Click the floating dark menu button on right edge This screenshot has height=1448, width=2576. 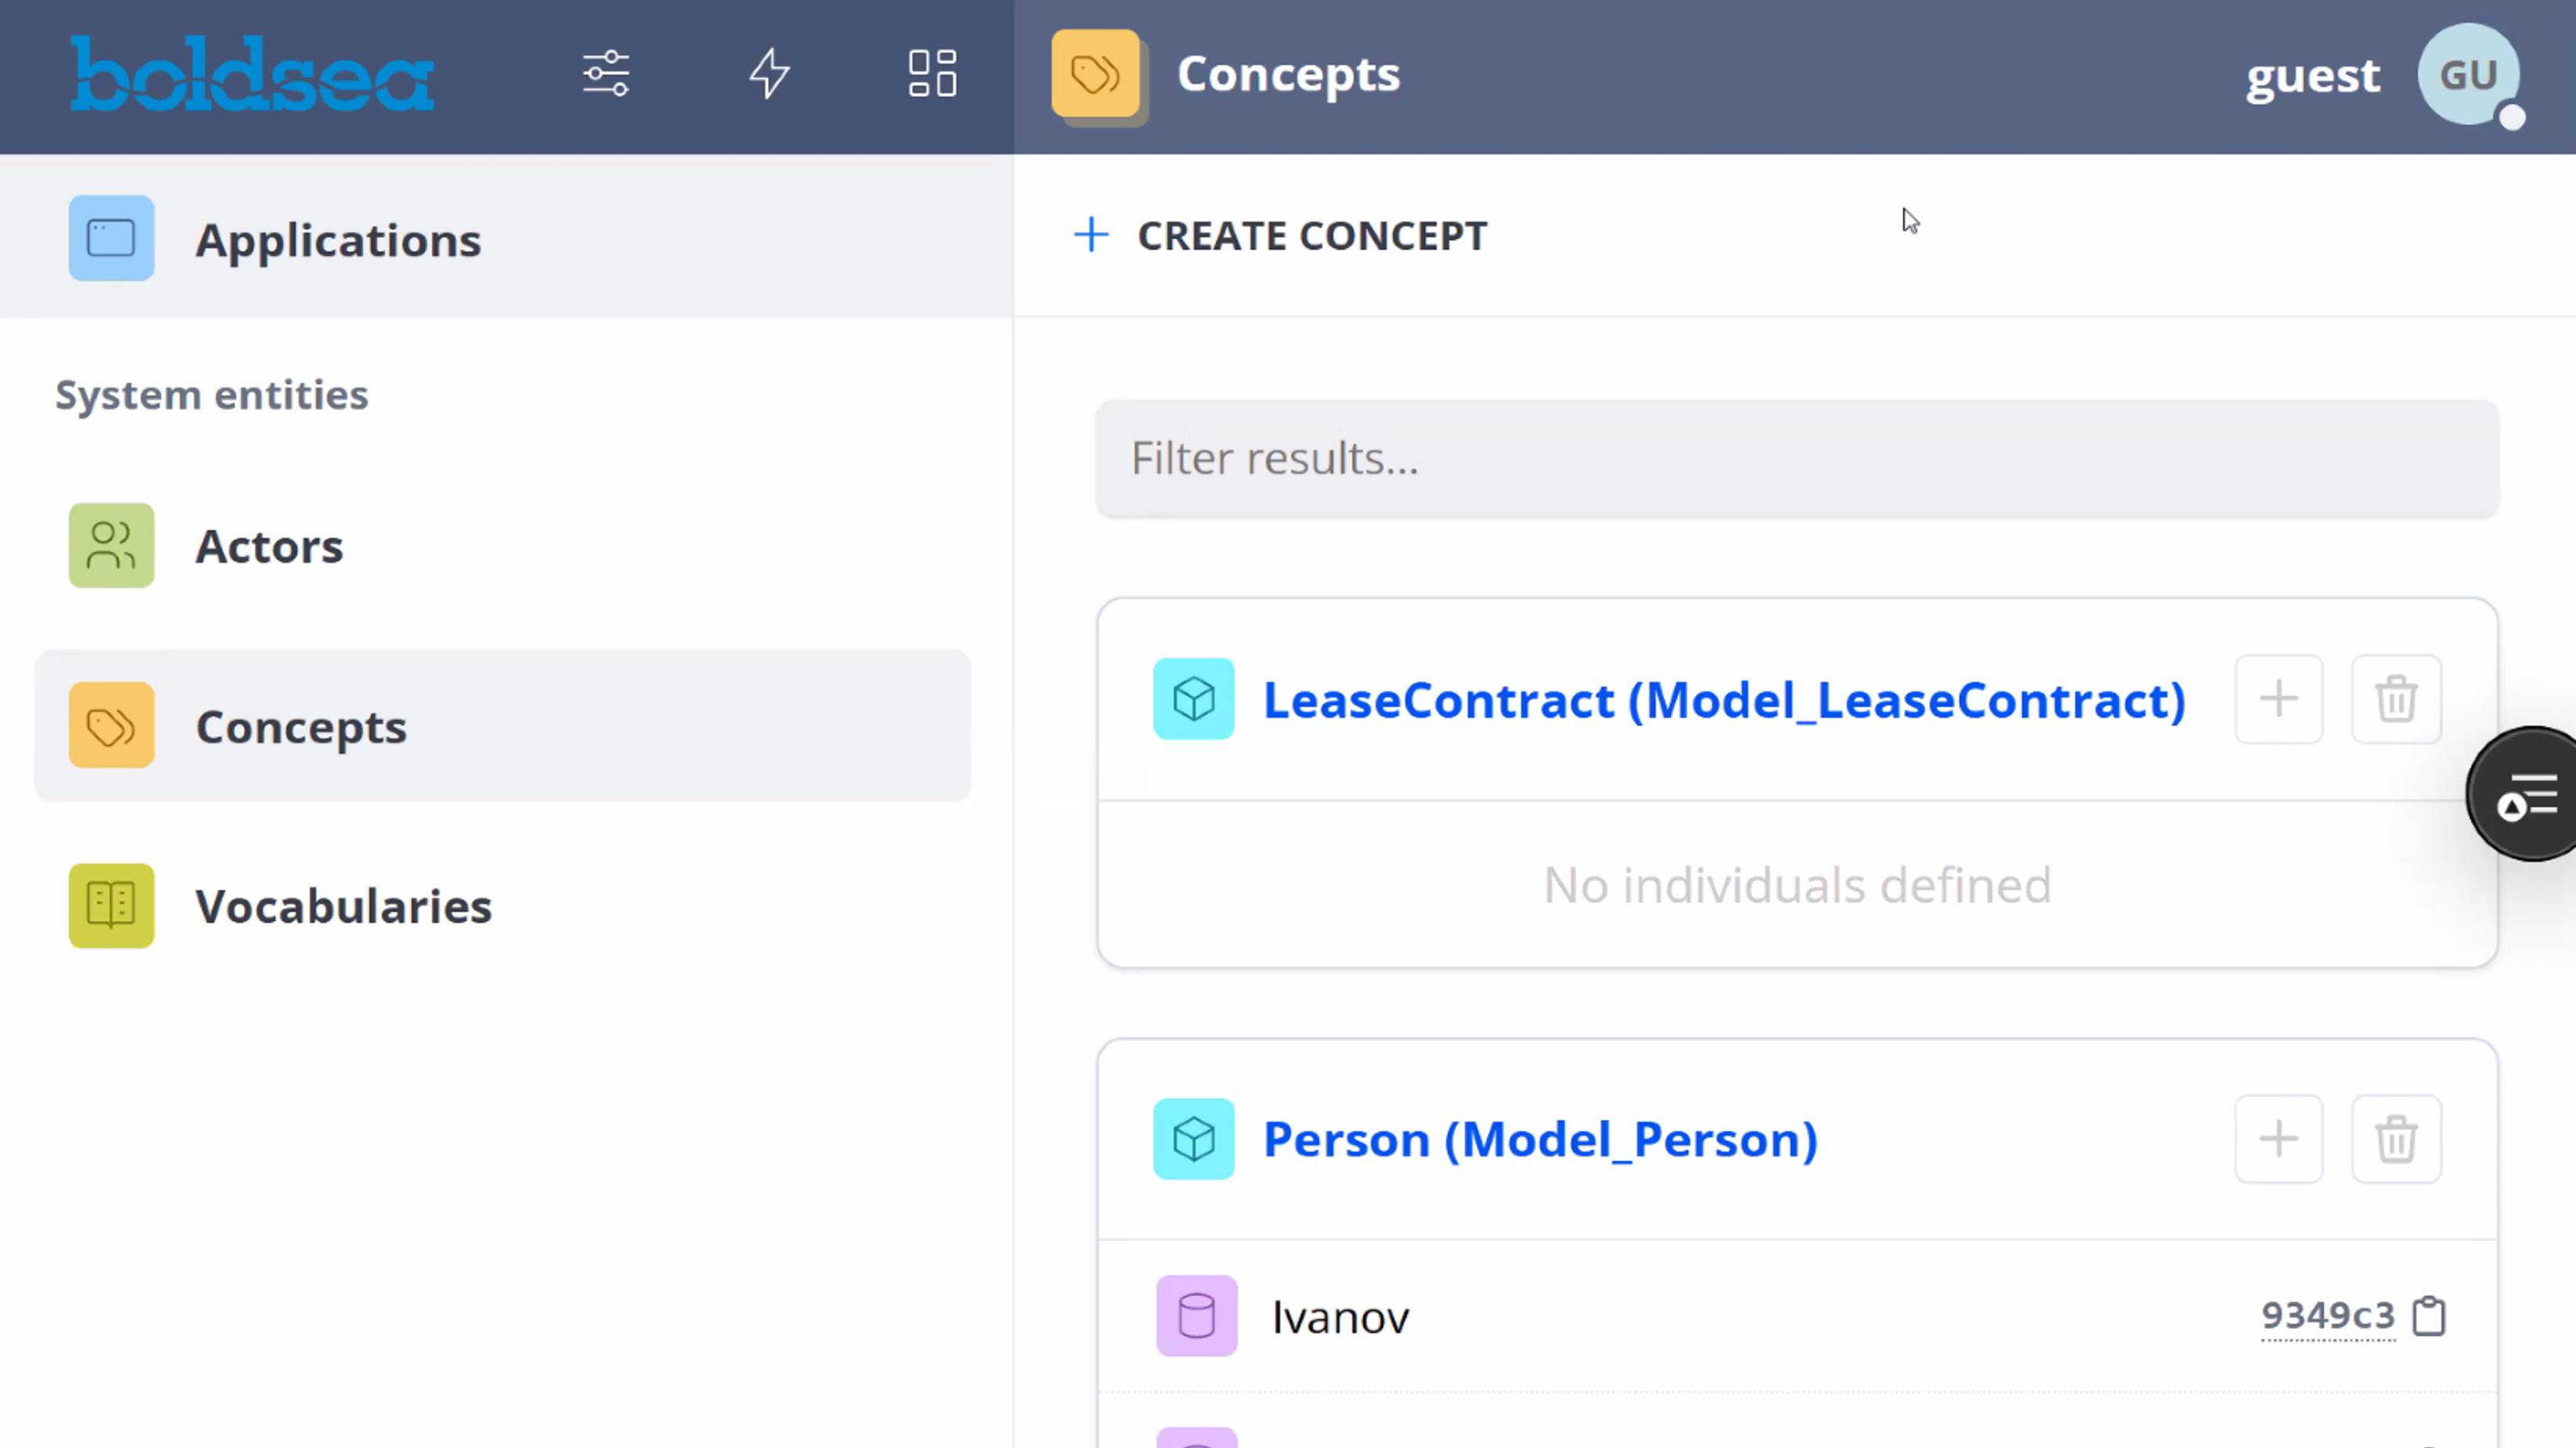click(x=2528, y=795)
